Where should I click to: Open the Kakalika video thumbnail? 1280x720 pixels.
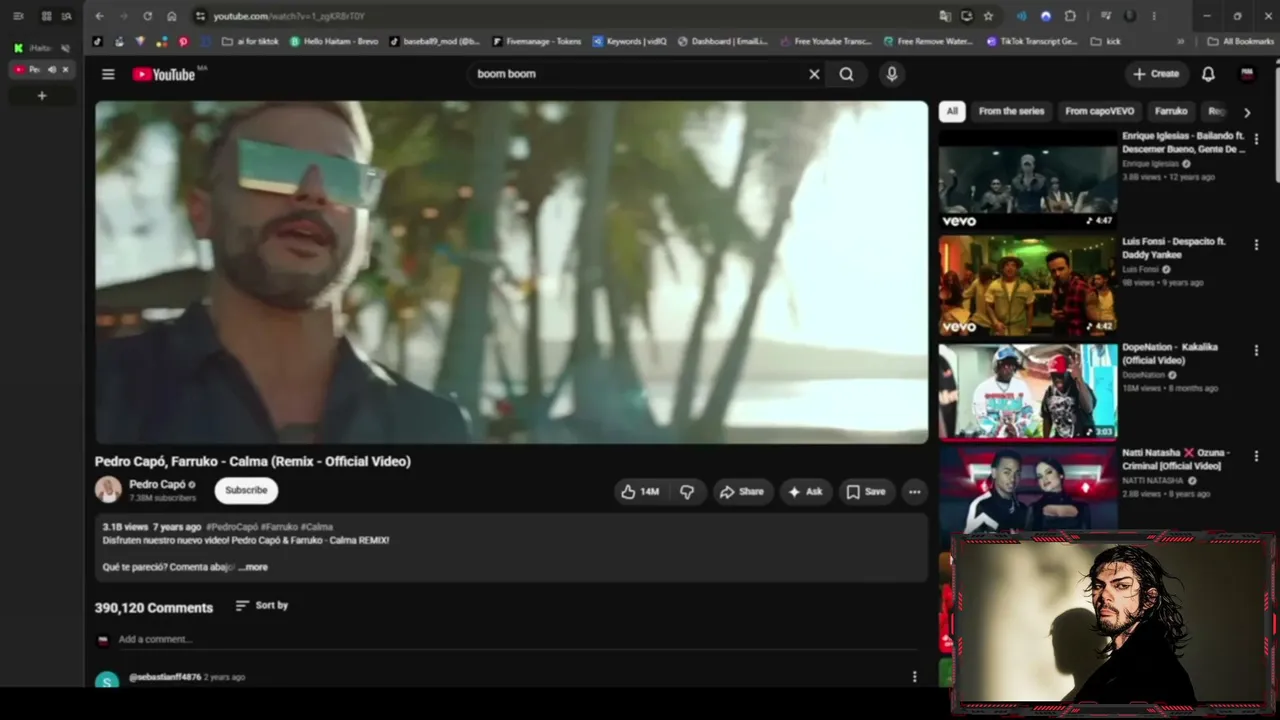click(1027, 392)
